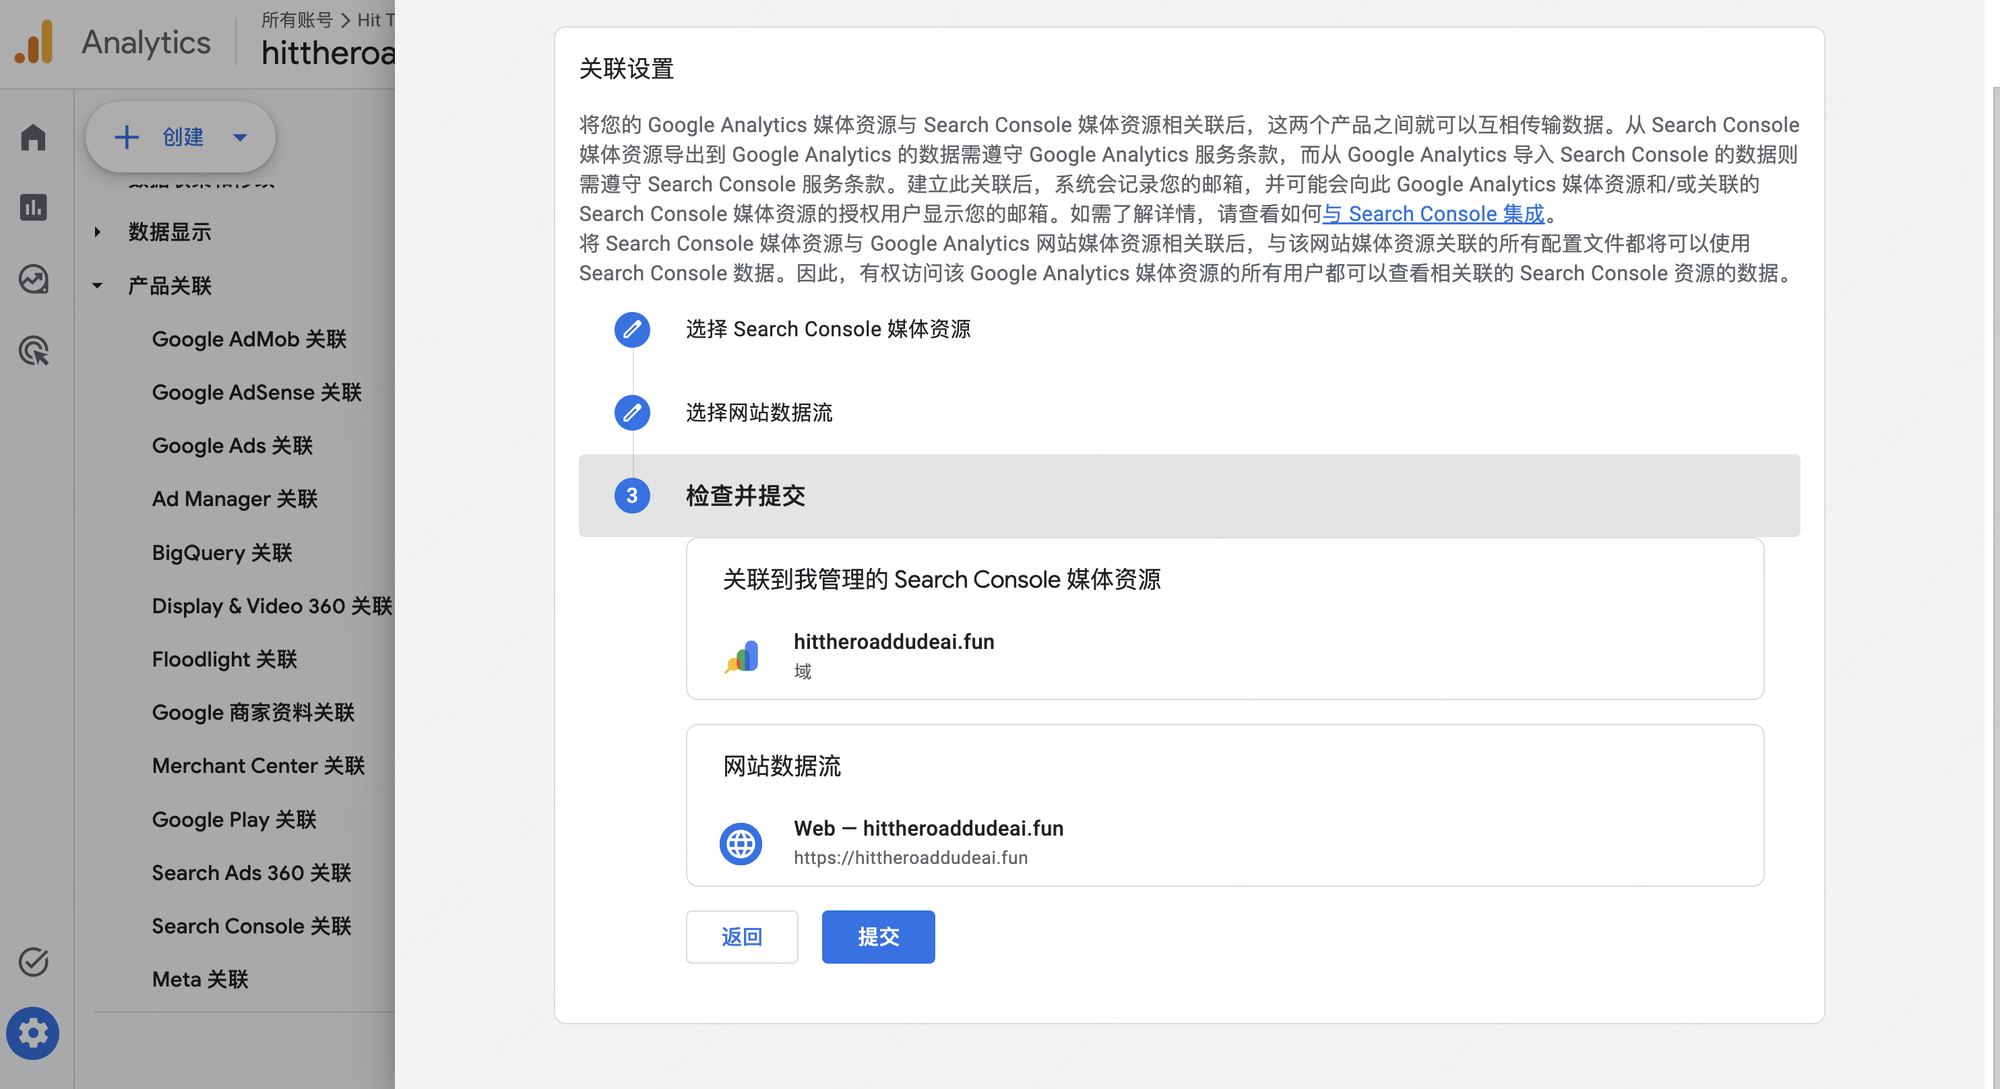Click the plus icon on 创建 button

126,137
